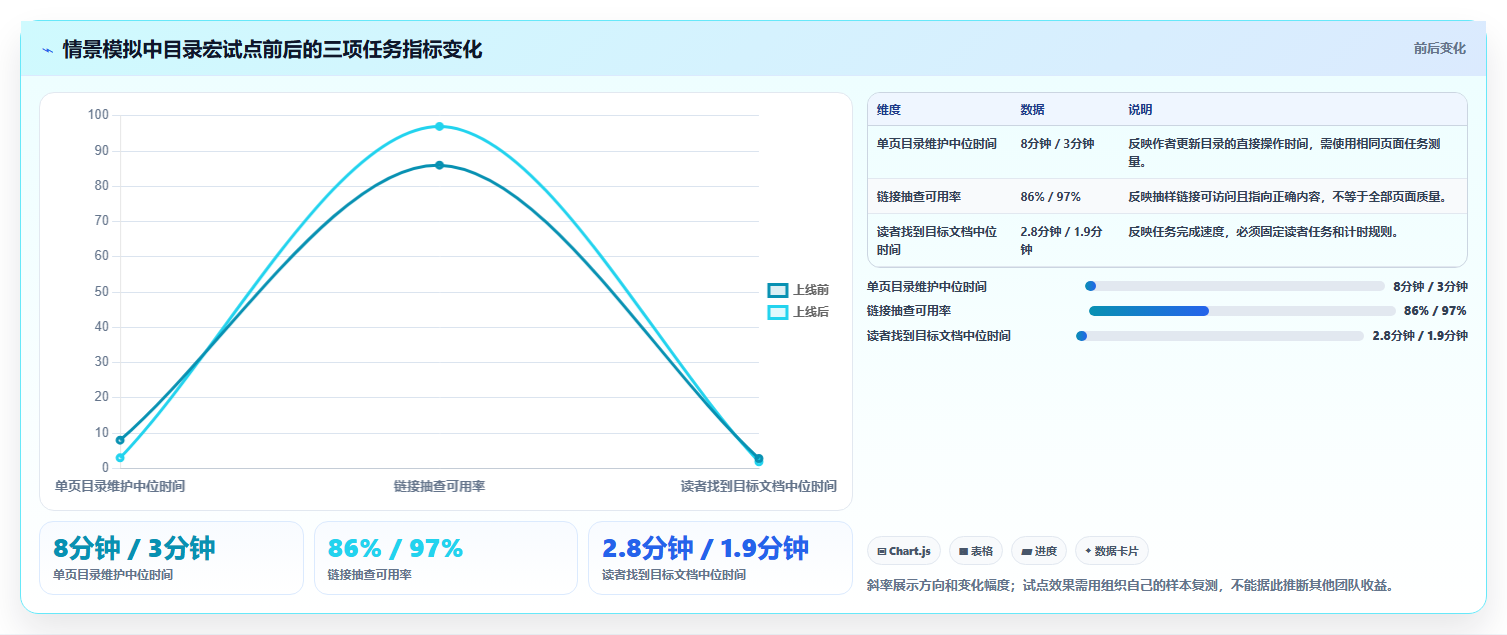Viewport: 1507px width, 635px height.
Task: Toggle the 上线前 legend swatch
Action: coord(778,290)
